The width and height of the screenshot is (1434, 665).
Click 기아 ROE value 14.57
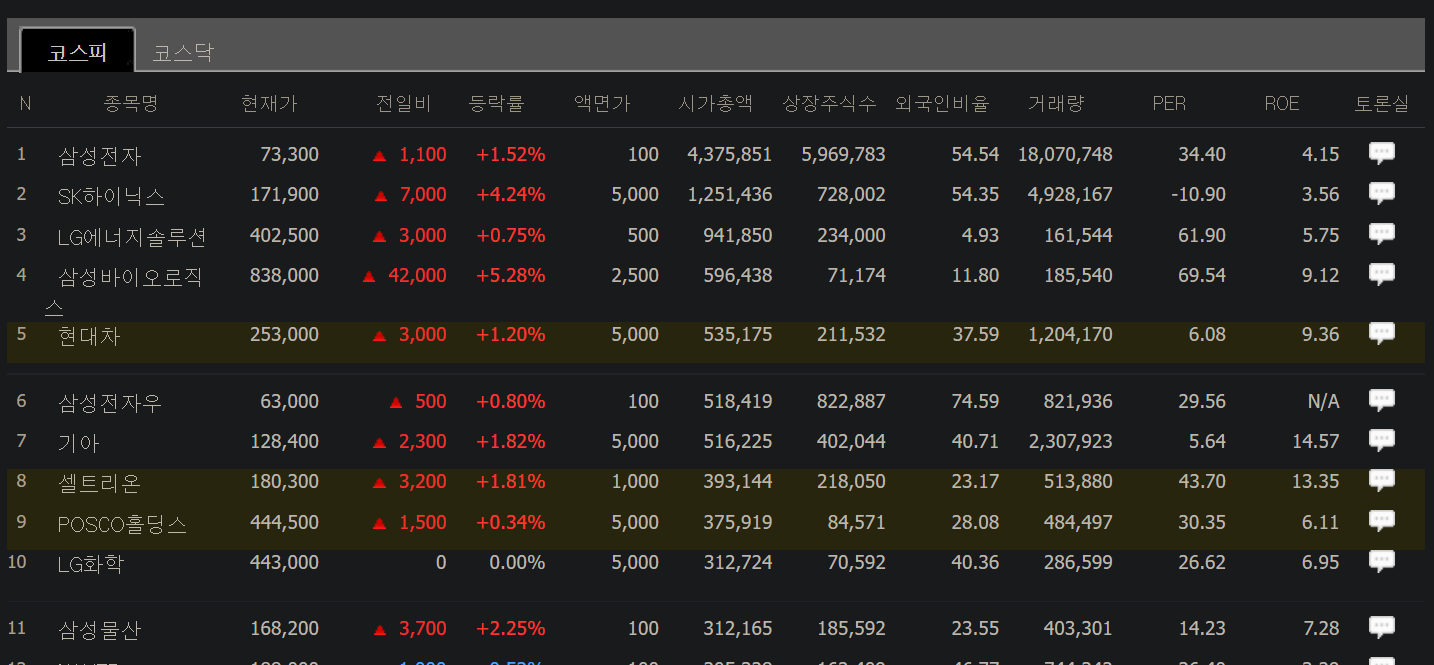pyautogui.click(x=1315, y=441)
